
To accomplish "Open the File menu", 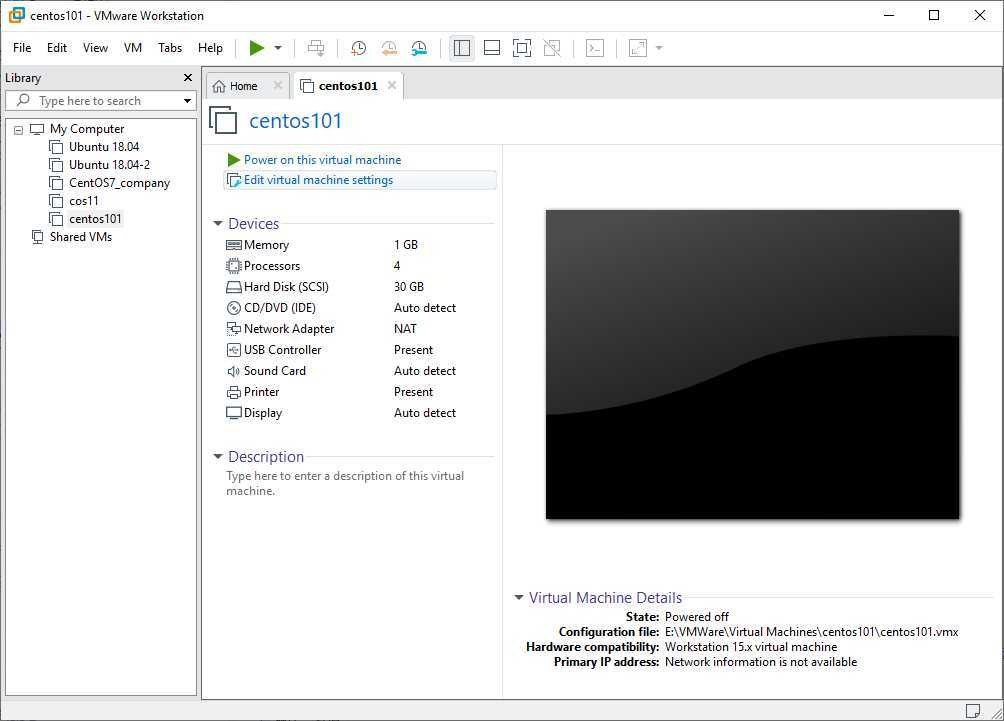I will point(22,48).
